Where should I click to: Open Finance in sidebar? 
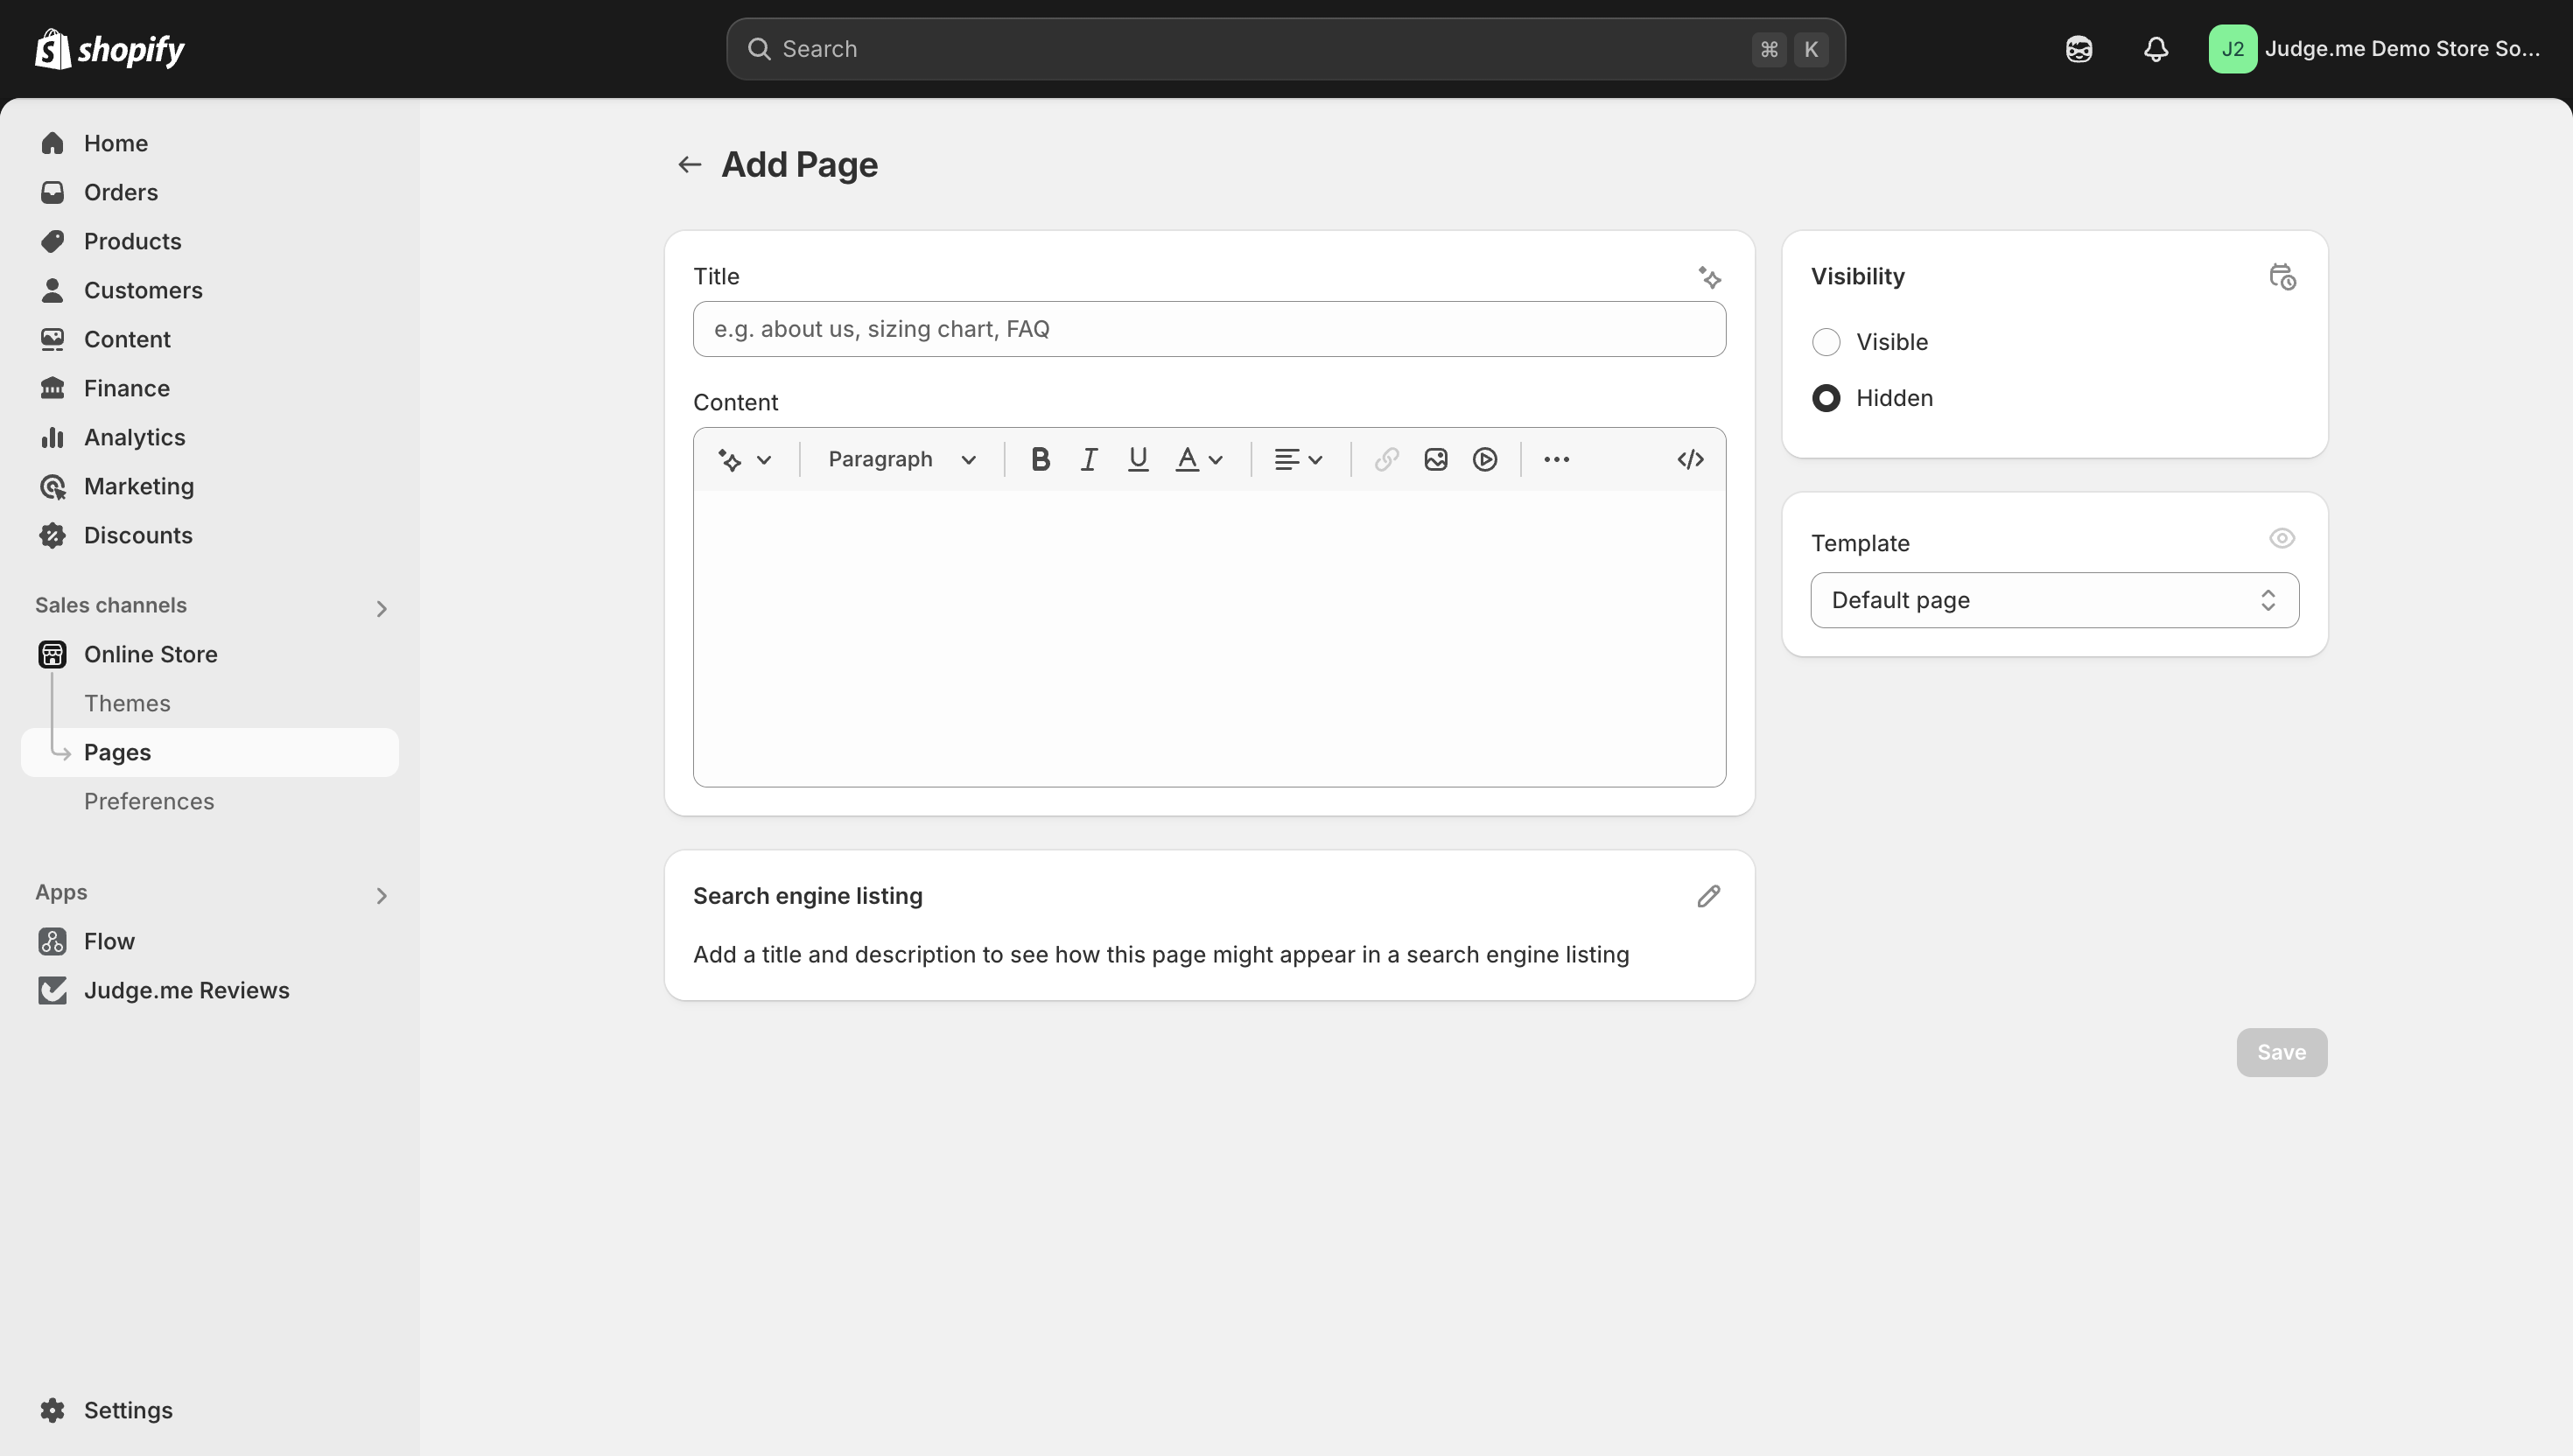tap(210, 388)
